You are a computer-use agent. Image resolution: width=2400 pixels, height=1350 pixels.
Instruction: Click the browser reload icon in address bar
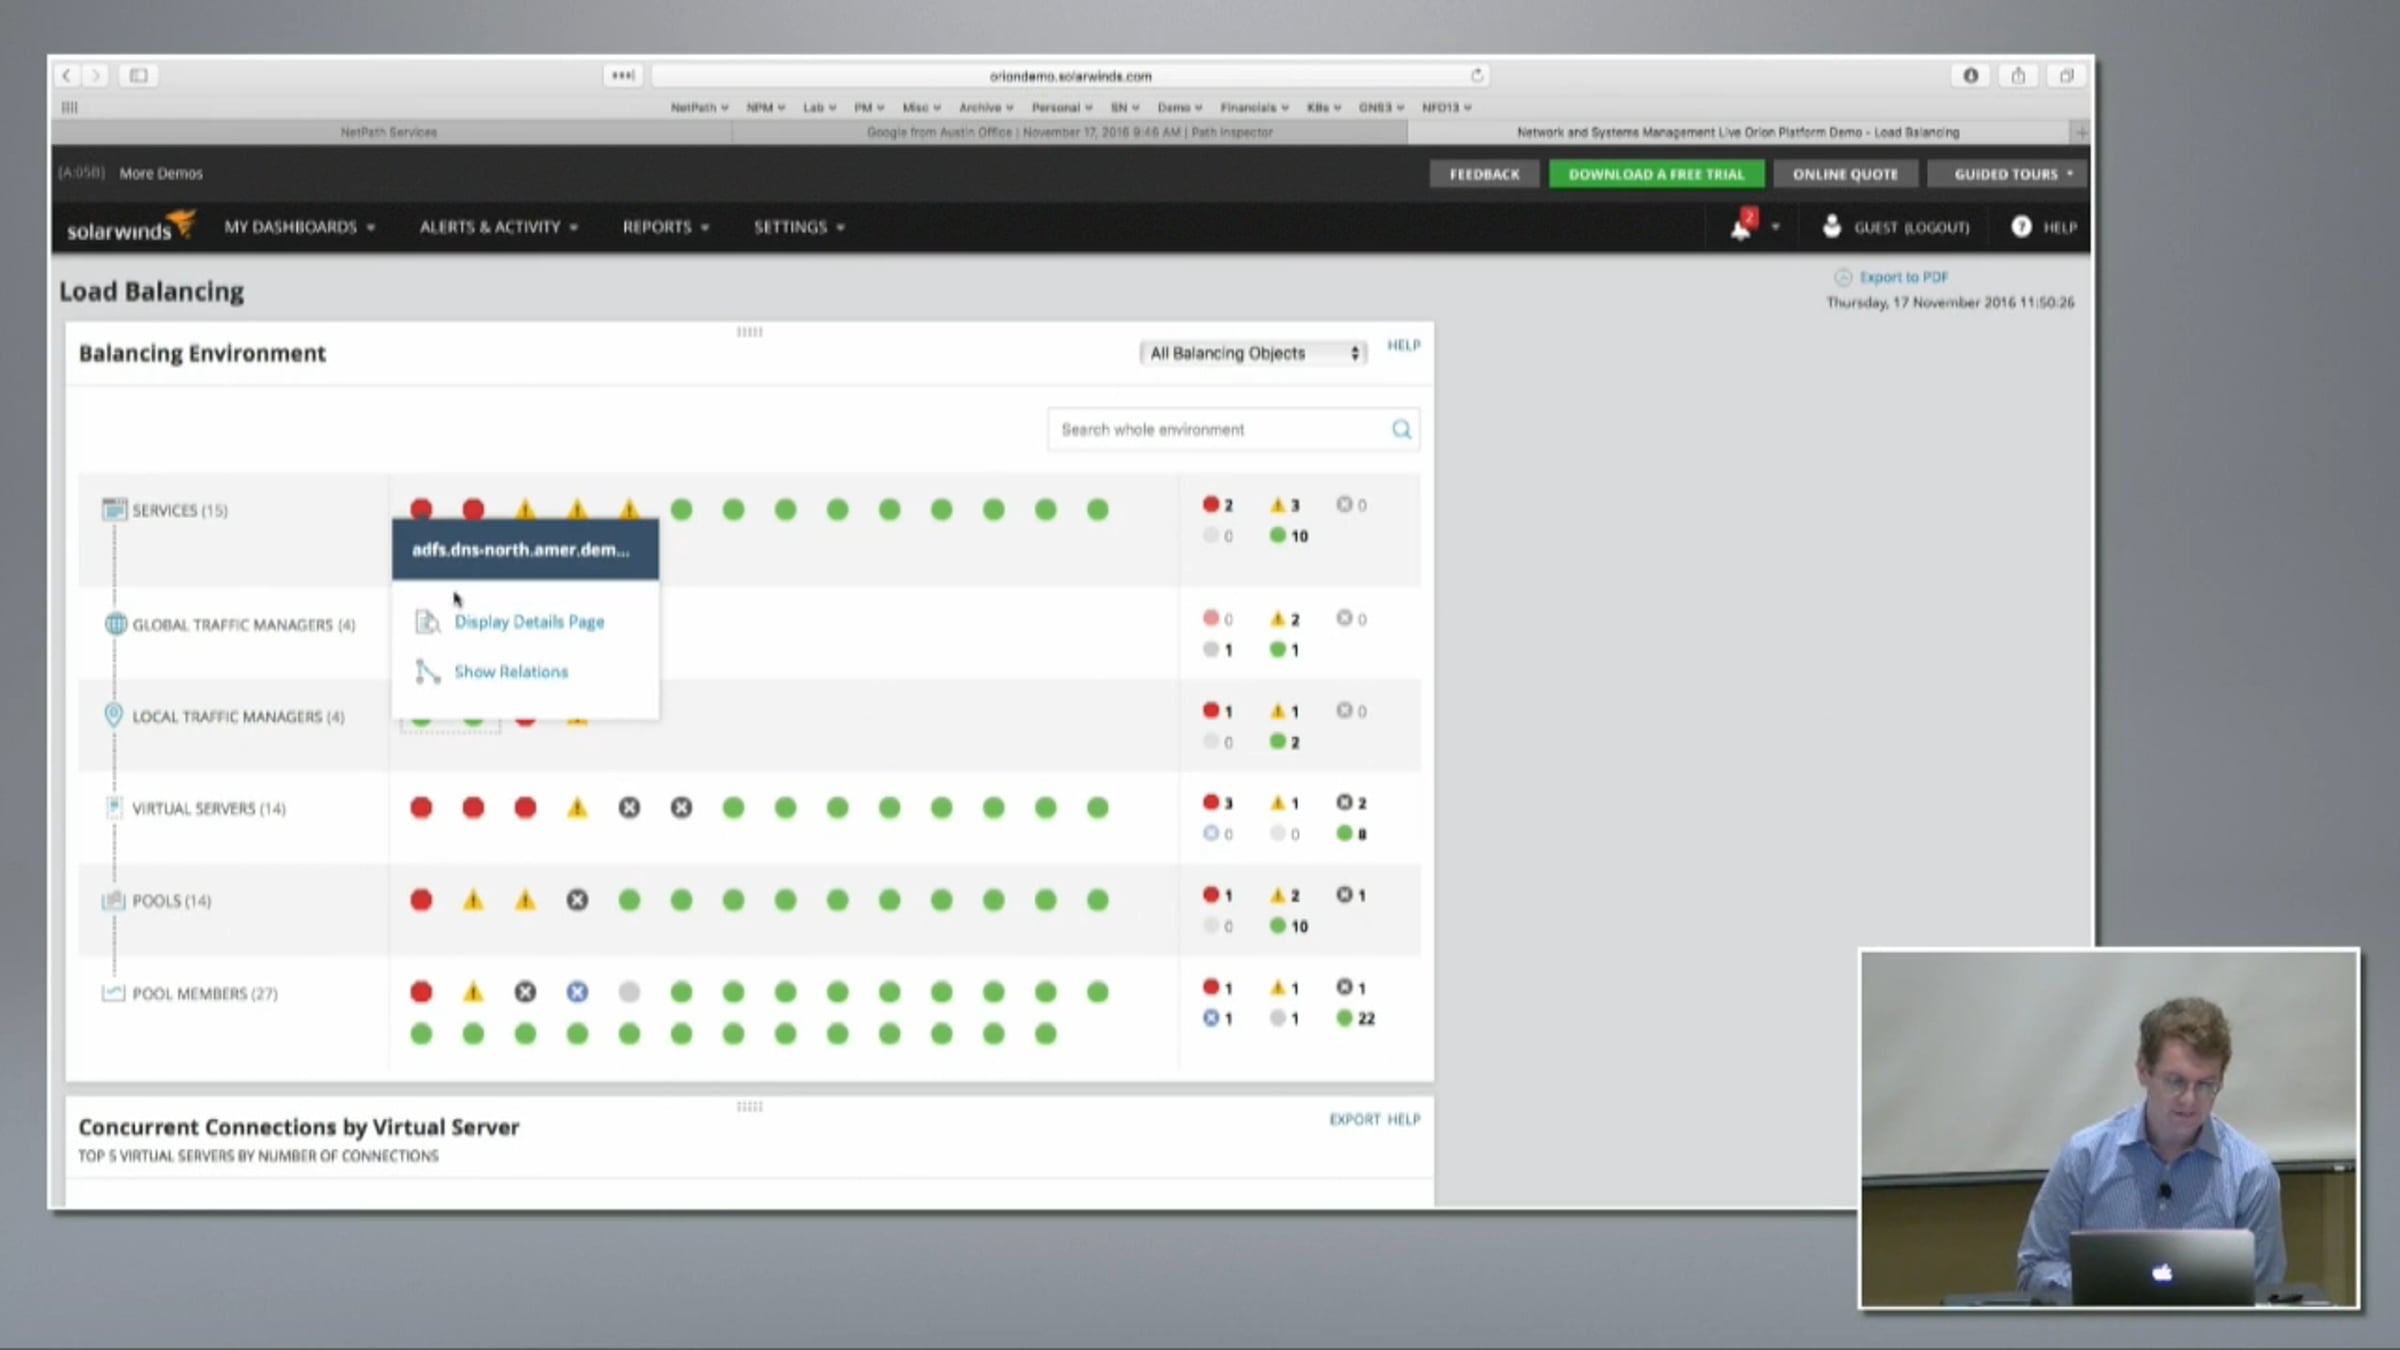click(x=1477, y=75)
